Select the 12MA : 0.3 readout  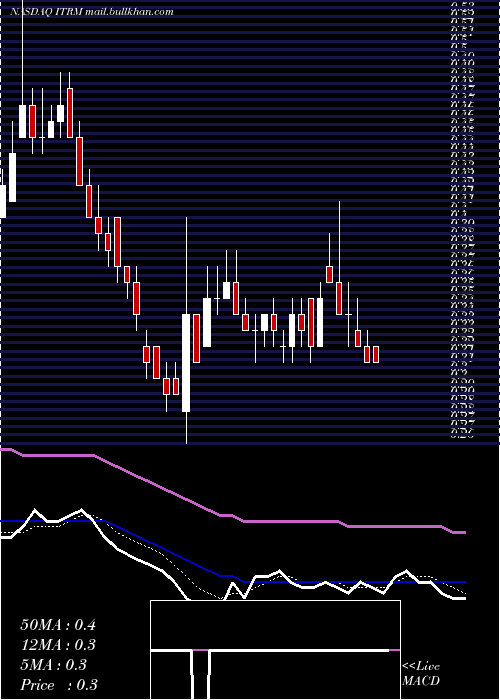click(58, 645)
